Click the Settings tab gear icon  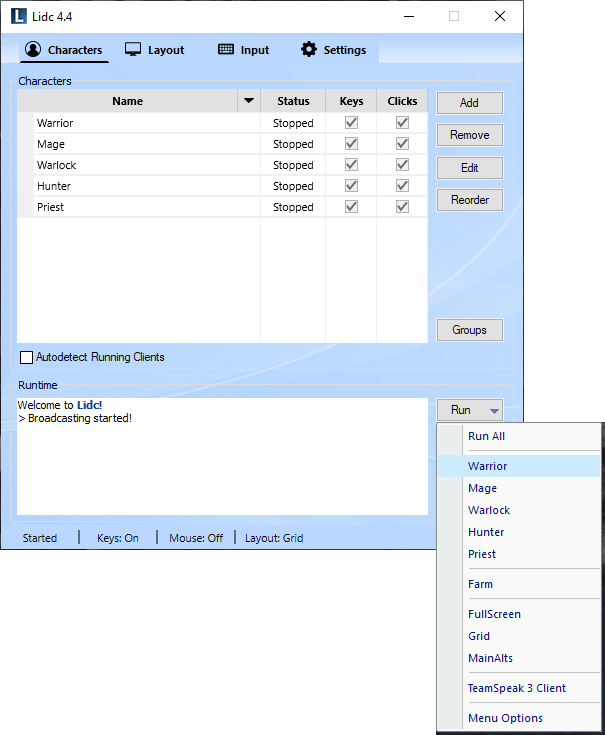click(x=309, y=50)
